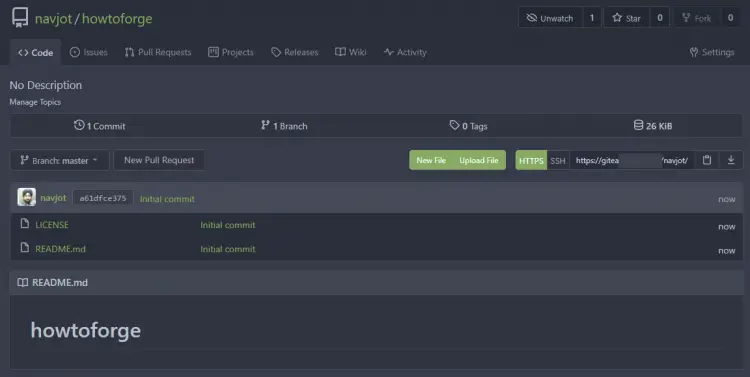Open the Releases tab
Image resolution: width=750 pixels, height=377 pixels.
click(295, 52)
